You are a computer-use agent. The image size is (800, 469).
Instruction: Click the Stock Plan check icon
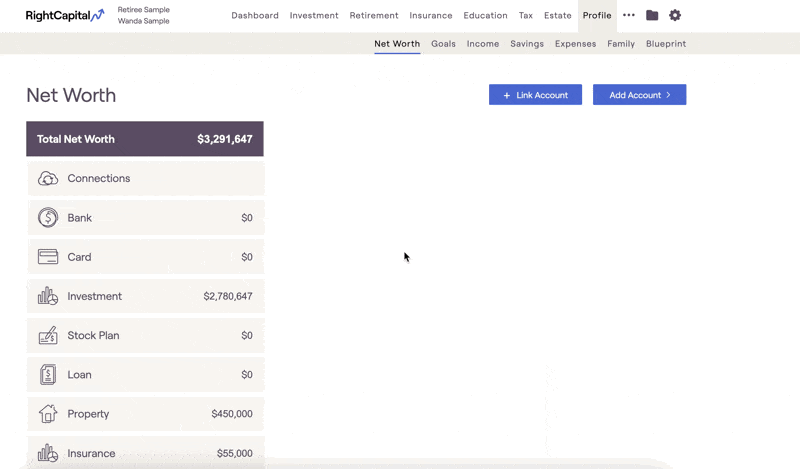48,335
